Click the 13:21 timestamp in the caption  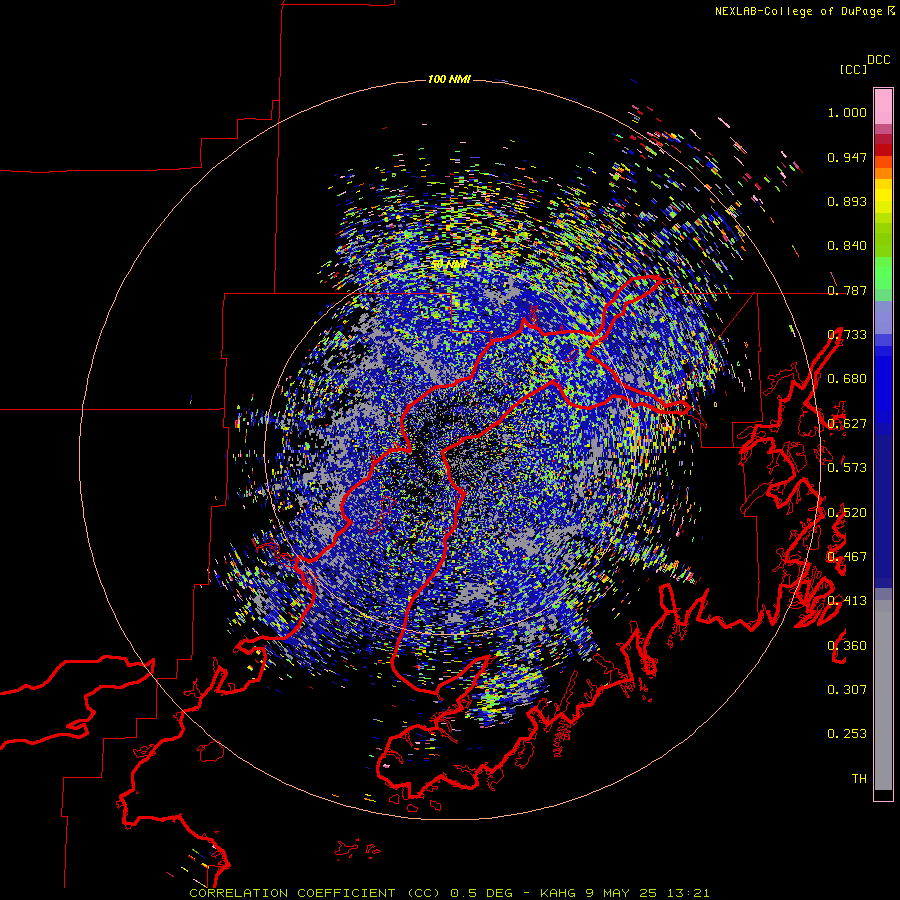pyautogui.click(x=688, y=893)
